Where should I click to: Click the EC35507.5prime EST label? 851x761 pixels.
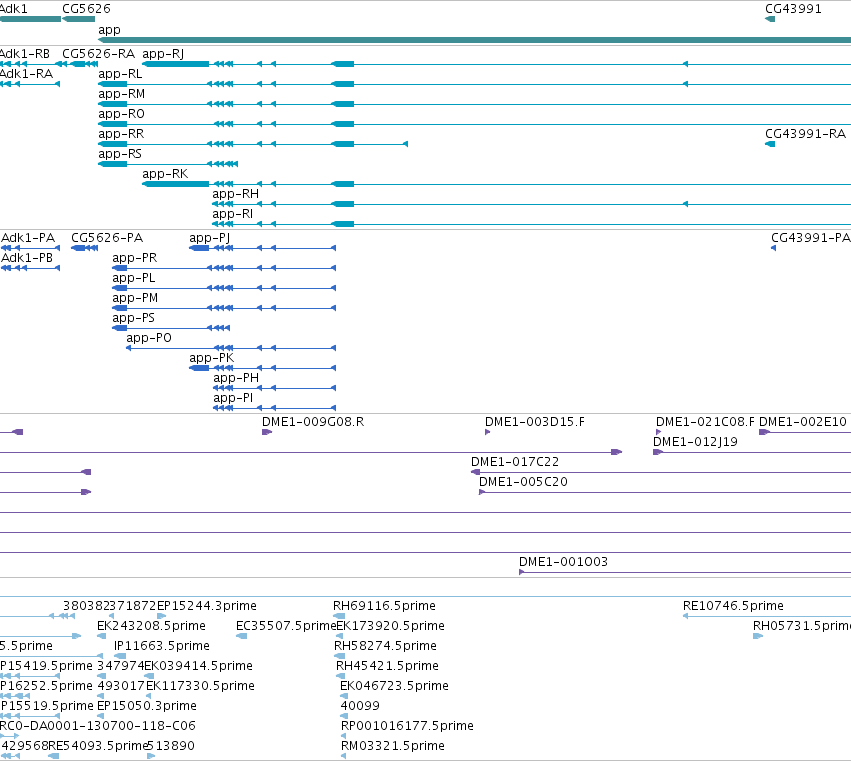[286, 626]
